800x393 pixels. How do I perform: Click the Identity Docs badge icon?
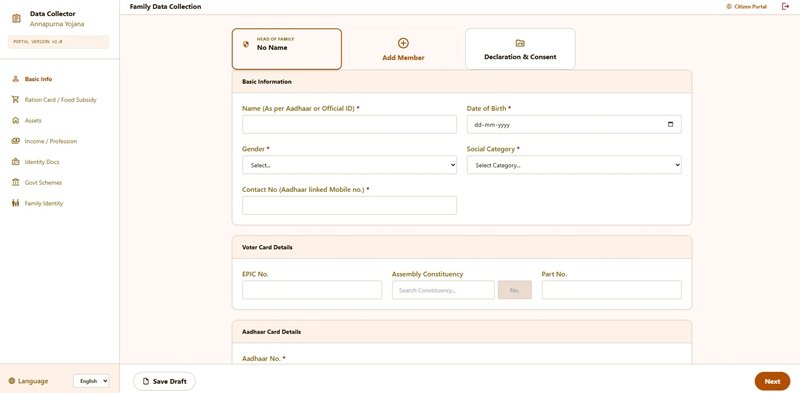click(x=15, y=162)
